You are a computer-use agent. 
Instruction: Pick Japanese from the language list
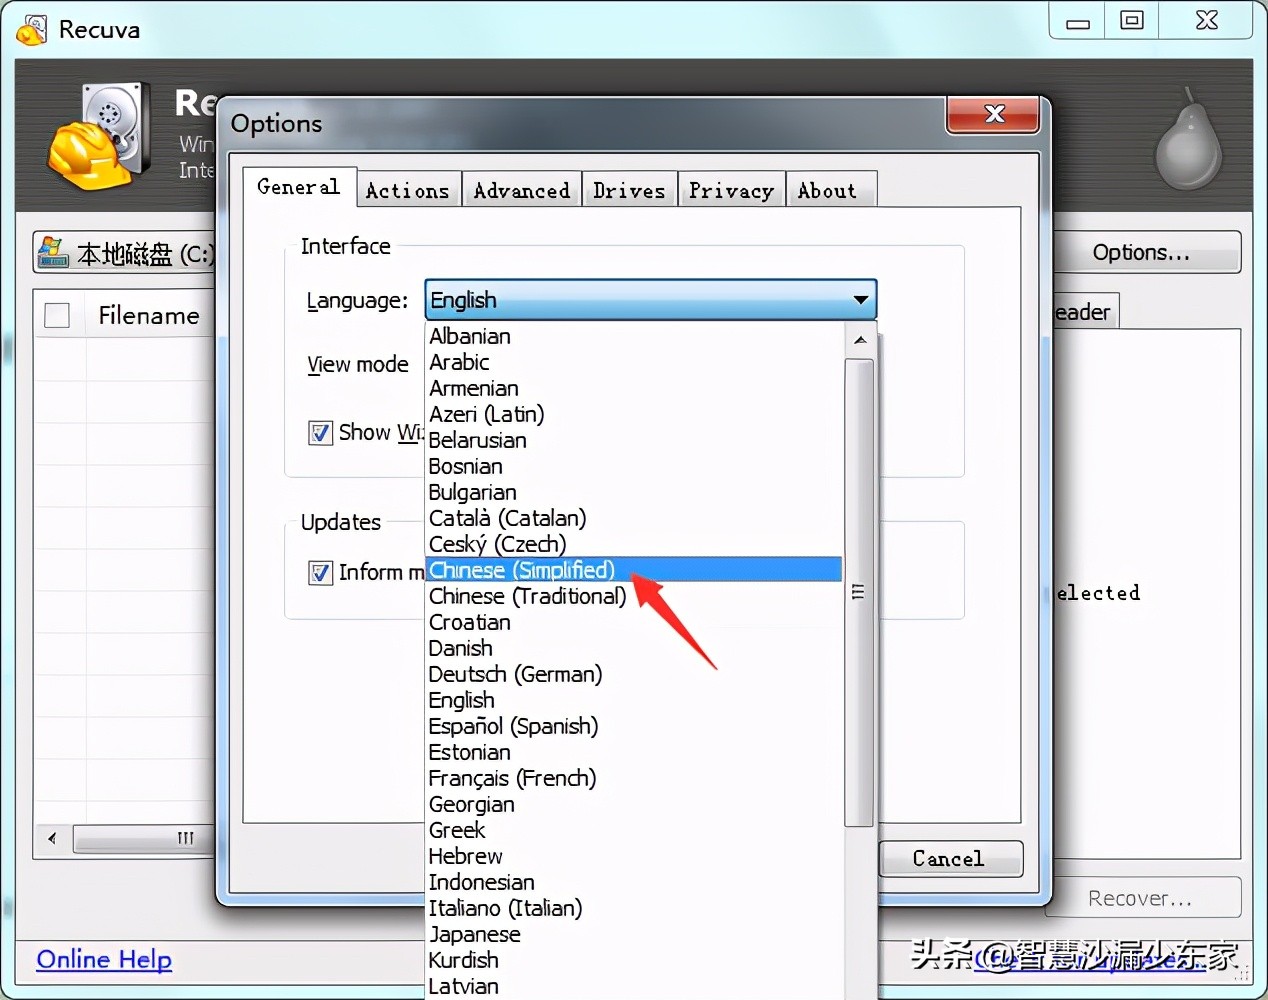click(474, 934)
